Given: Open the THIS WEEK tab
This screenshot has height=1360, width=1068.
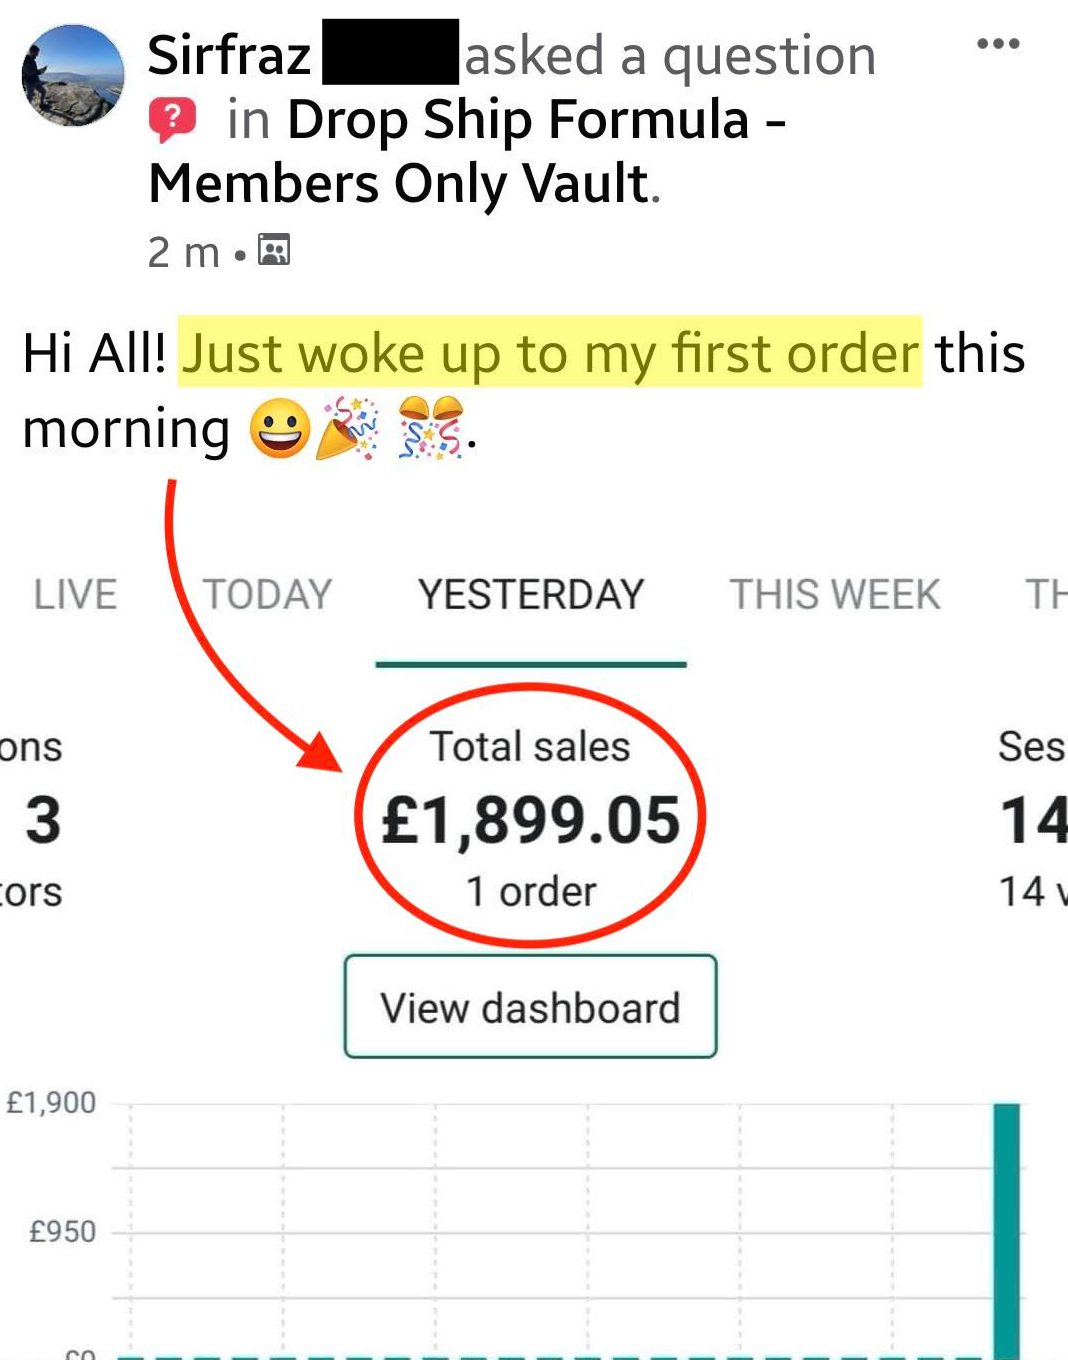Looking at the screenshot, I should (x=835, y=595).
